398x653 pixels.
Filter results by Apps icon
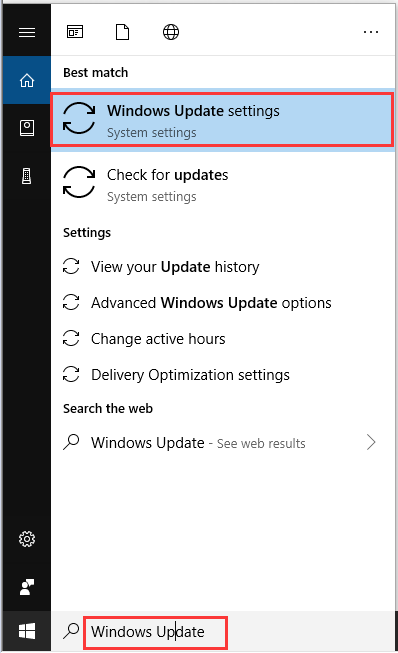(75, 32)
